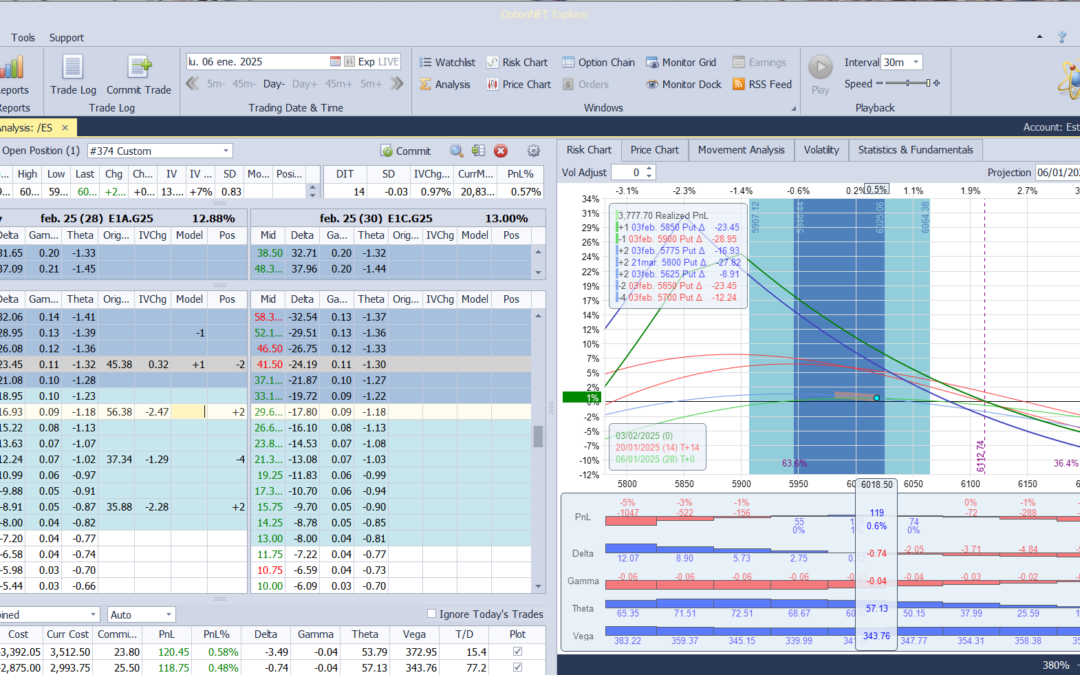Image resolution: width=1080 pixels, height=675 pixels.
Task: Click the Vol Adjust value field
Action: click(x=627, y=172)
